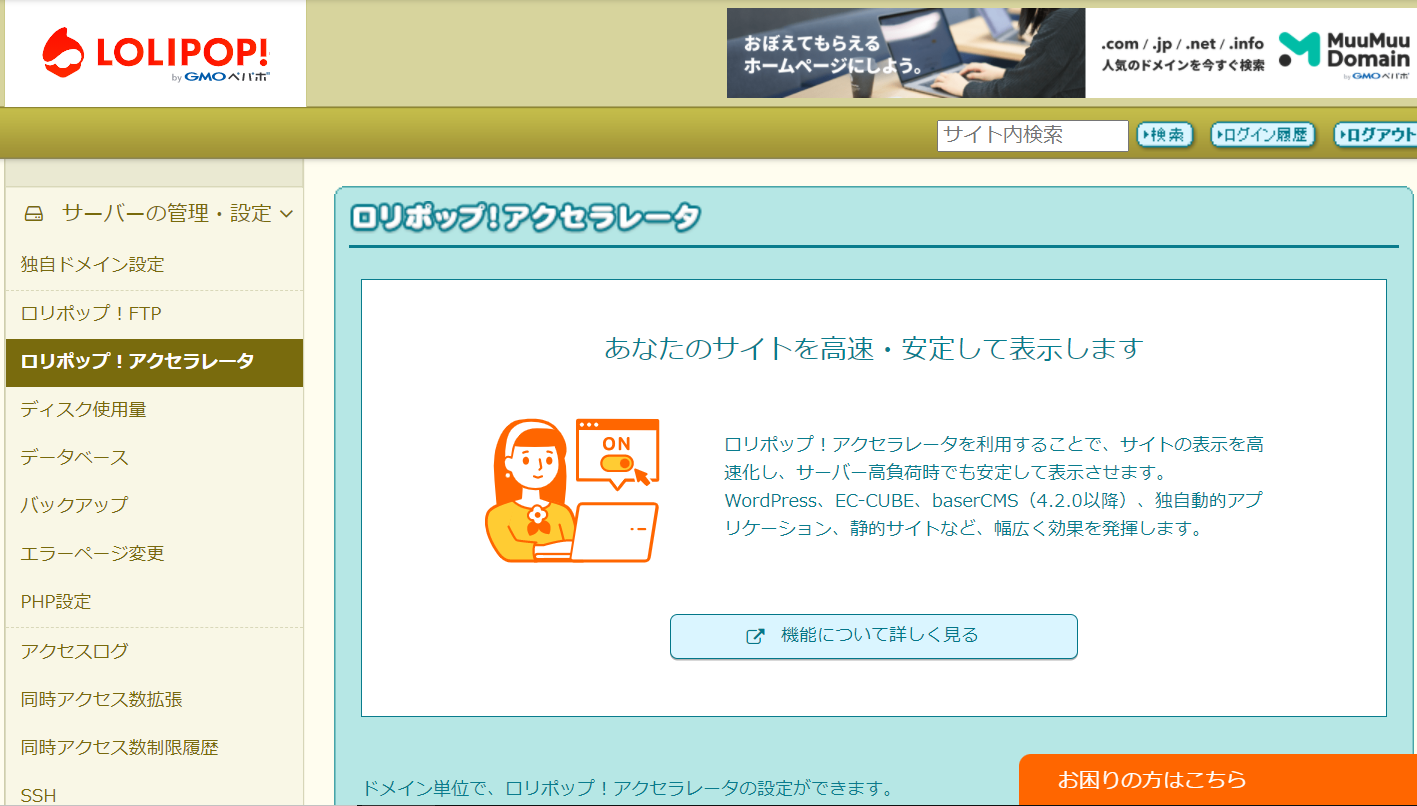Click the LOLIPOP! logo
Viewport: 1417px width, 806px height.
tap(155, 54)
